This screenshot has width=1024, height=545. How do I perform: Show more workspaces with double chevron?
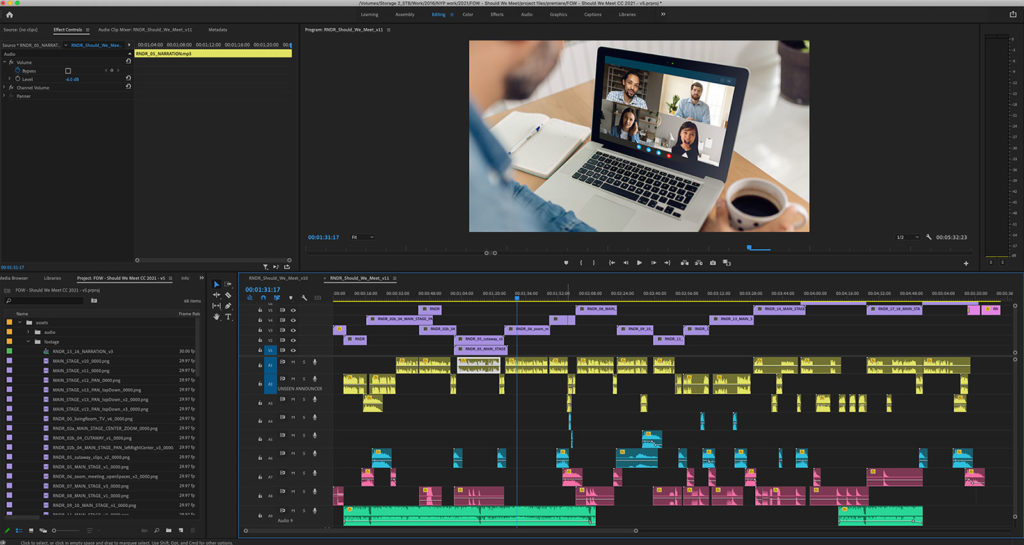[663, 14]
